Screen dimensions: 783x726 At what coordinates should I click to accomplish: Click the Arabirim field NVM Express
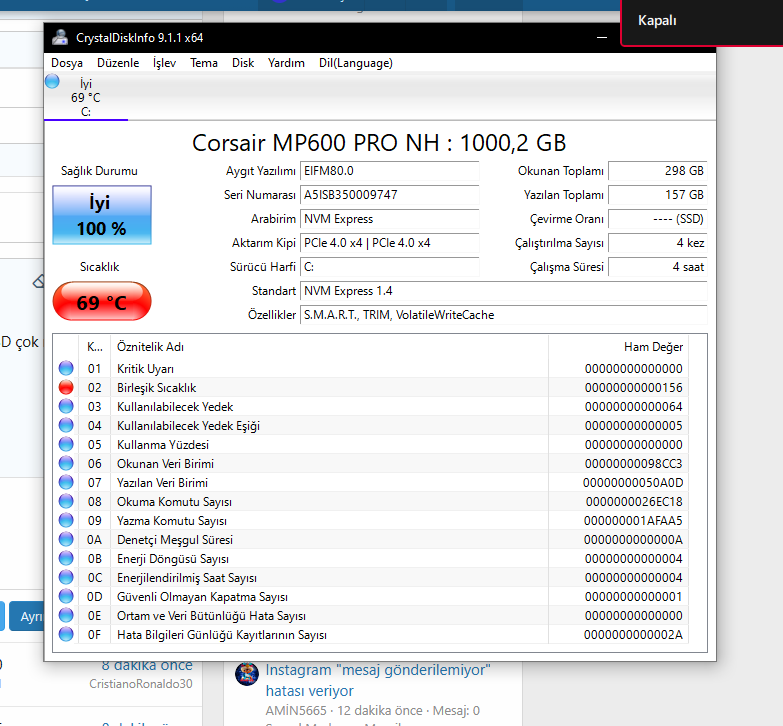click(390, 219)
